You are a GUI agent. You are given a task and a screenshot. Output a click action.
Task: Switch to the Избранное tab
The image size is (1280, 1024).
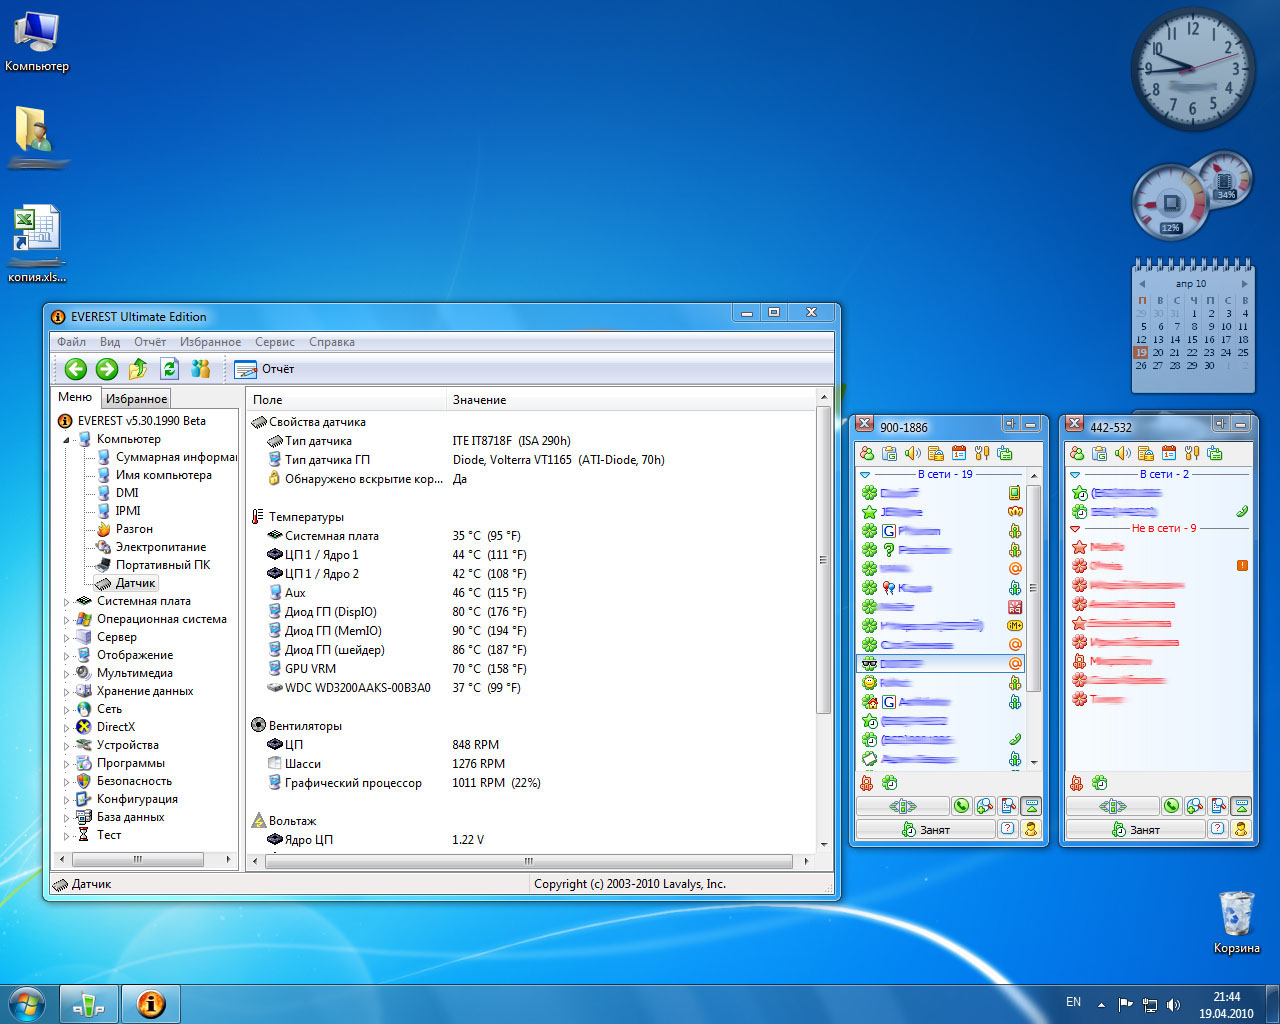coord(137,399)
